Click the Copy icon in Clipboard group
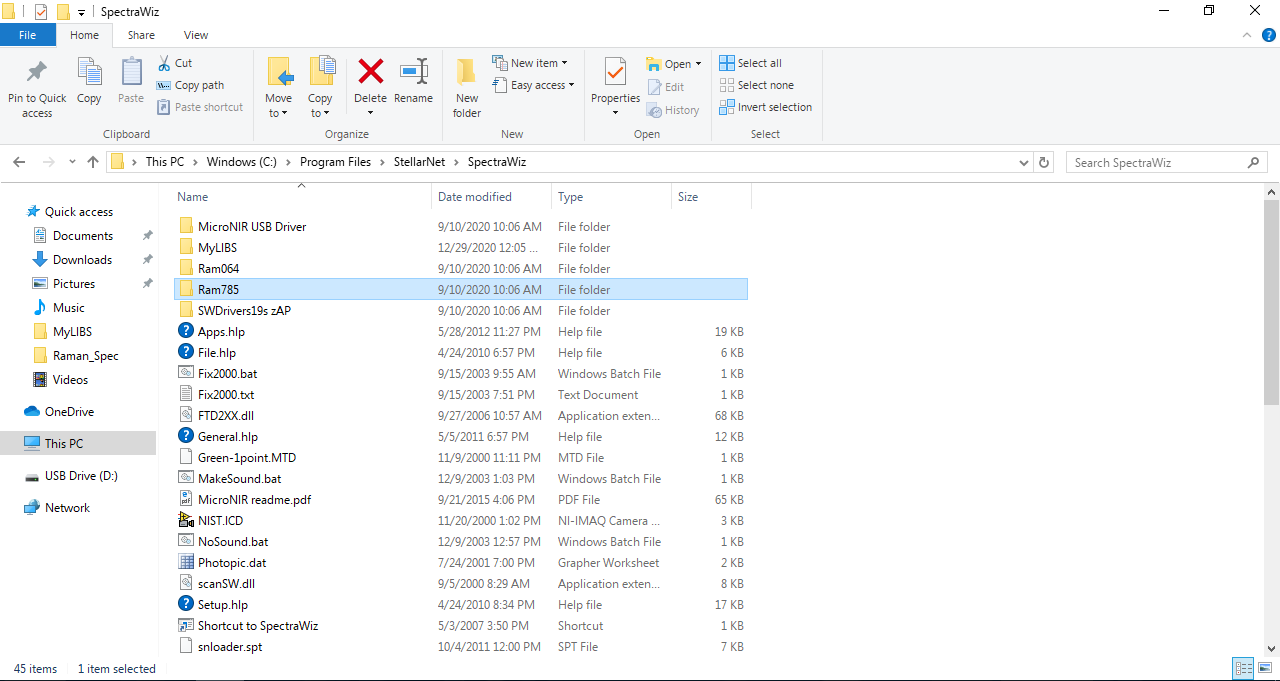 89,72
